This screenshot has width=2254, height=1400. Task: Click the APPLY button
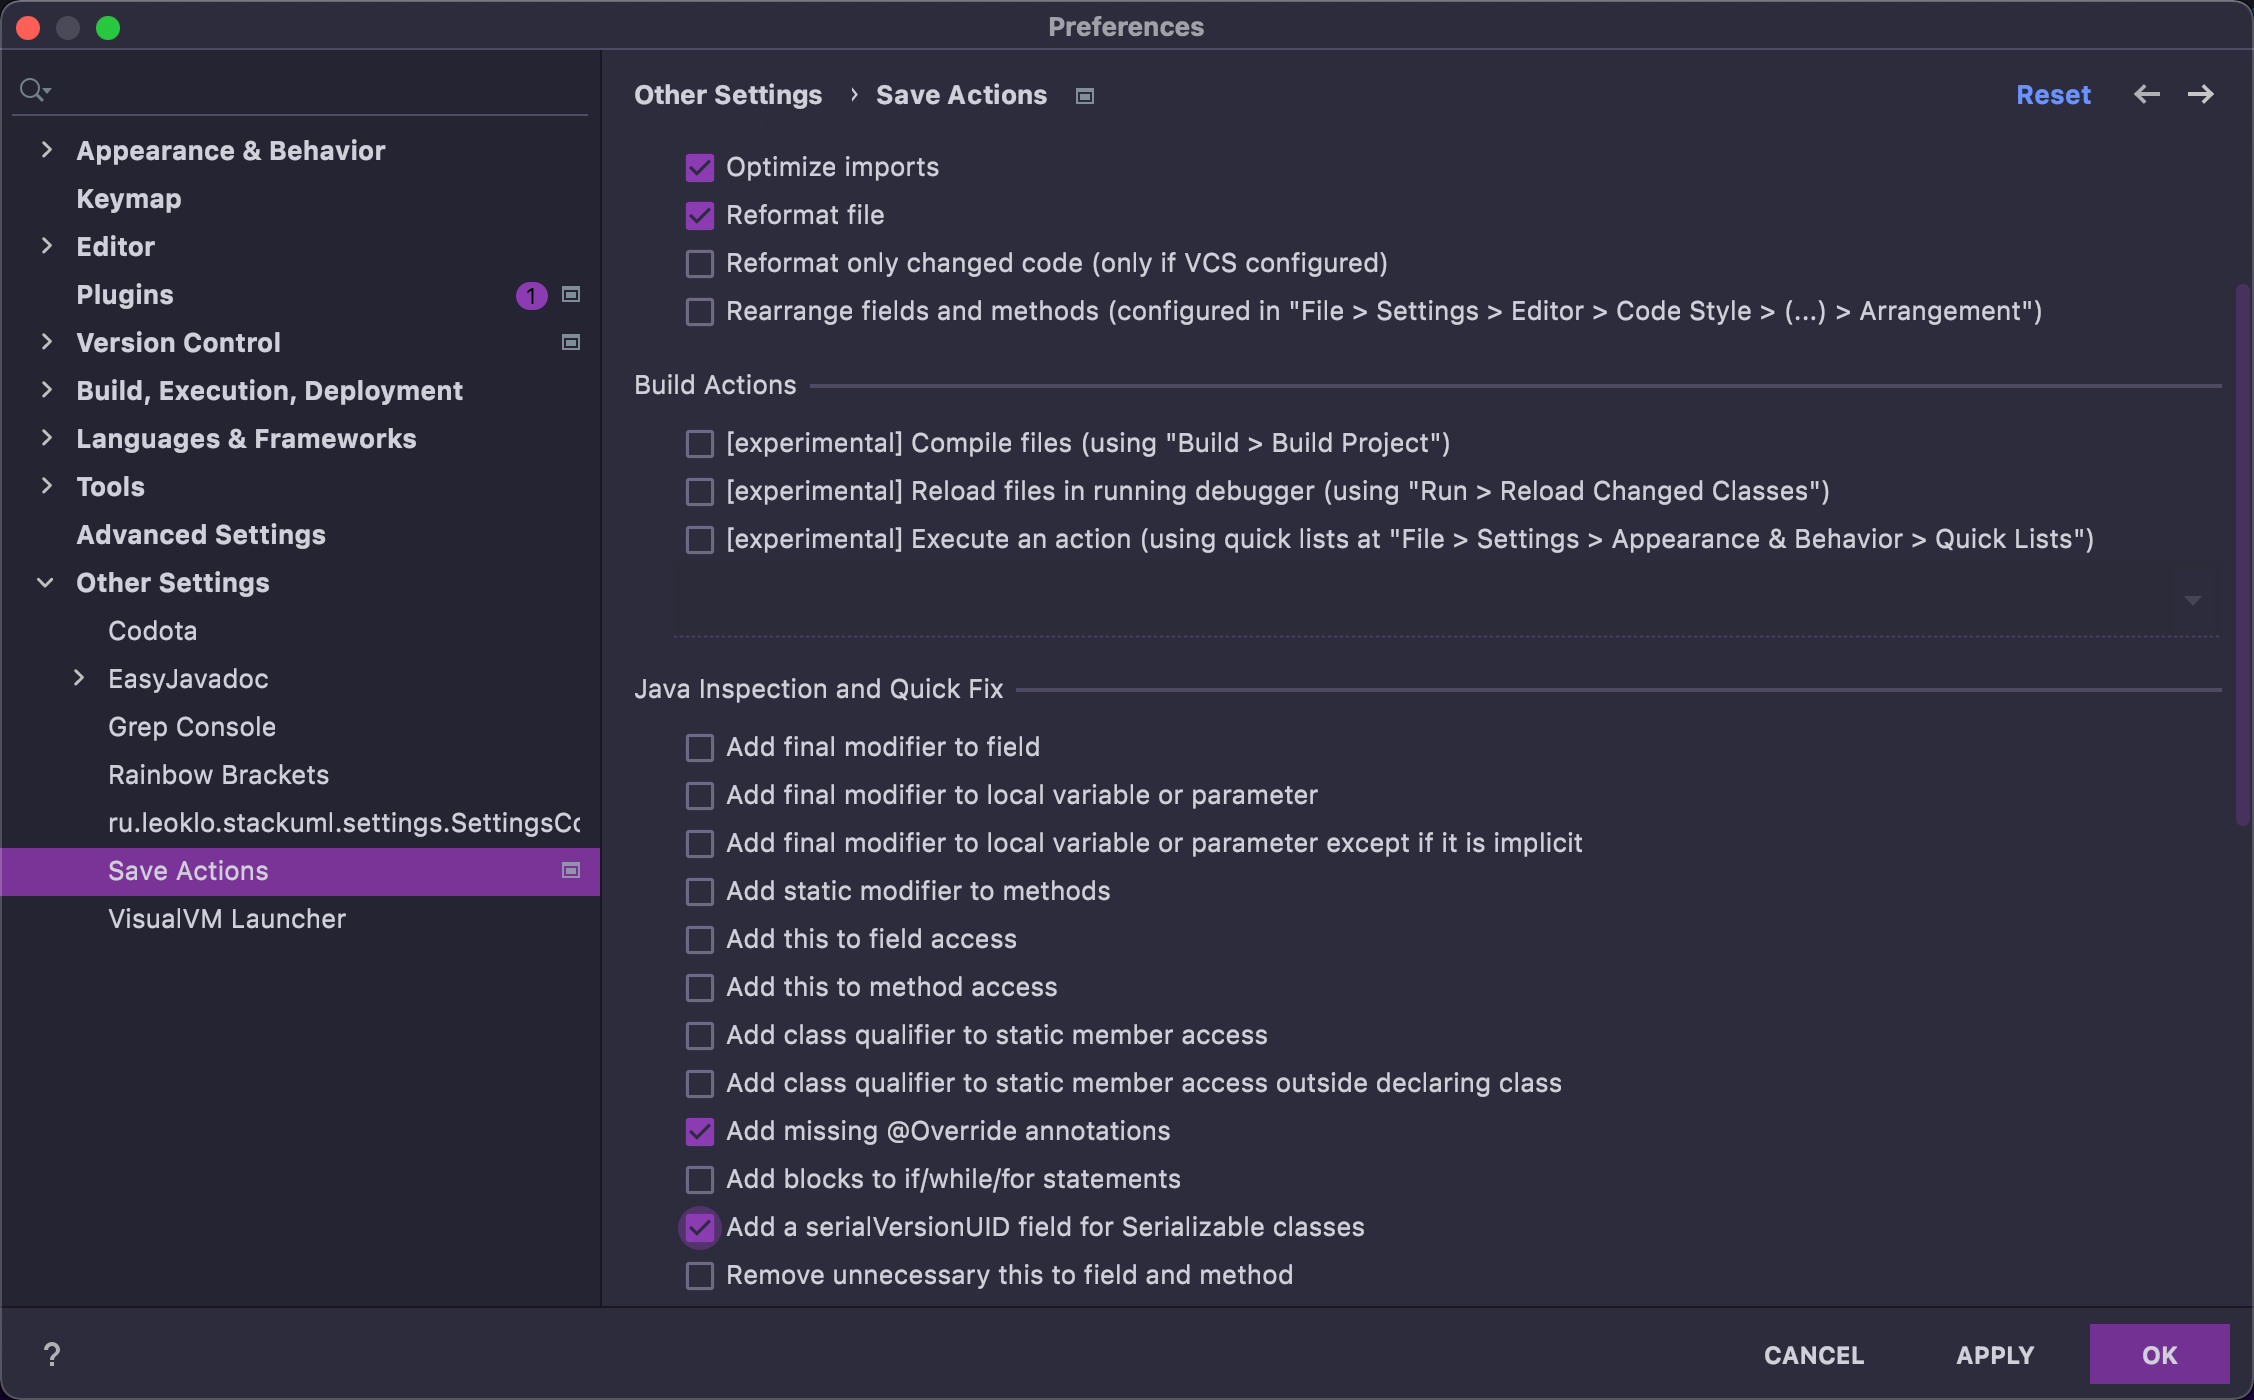[x=1996, y=1355]
